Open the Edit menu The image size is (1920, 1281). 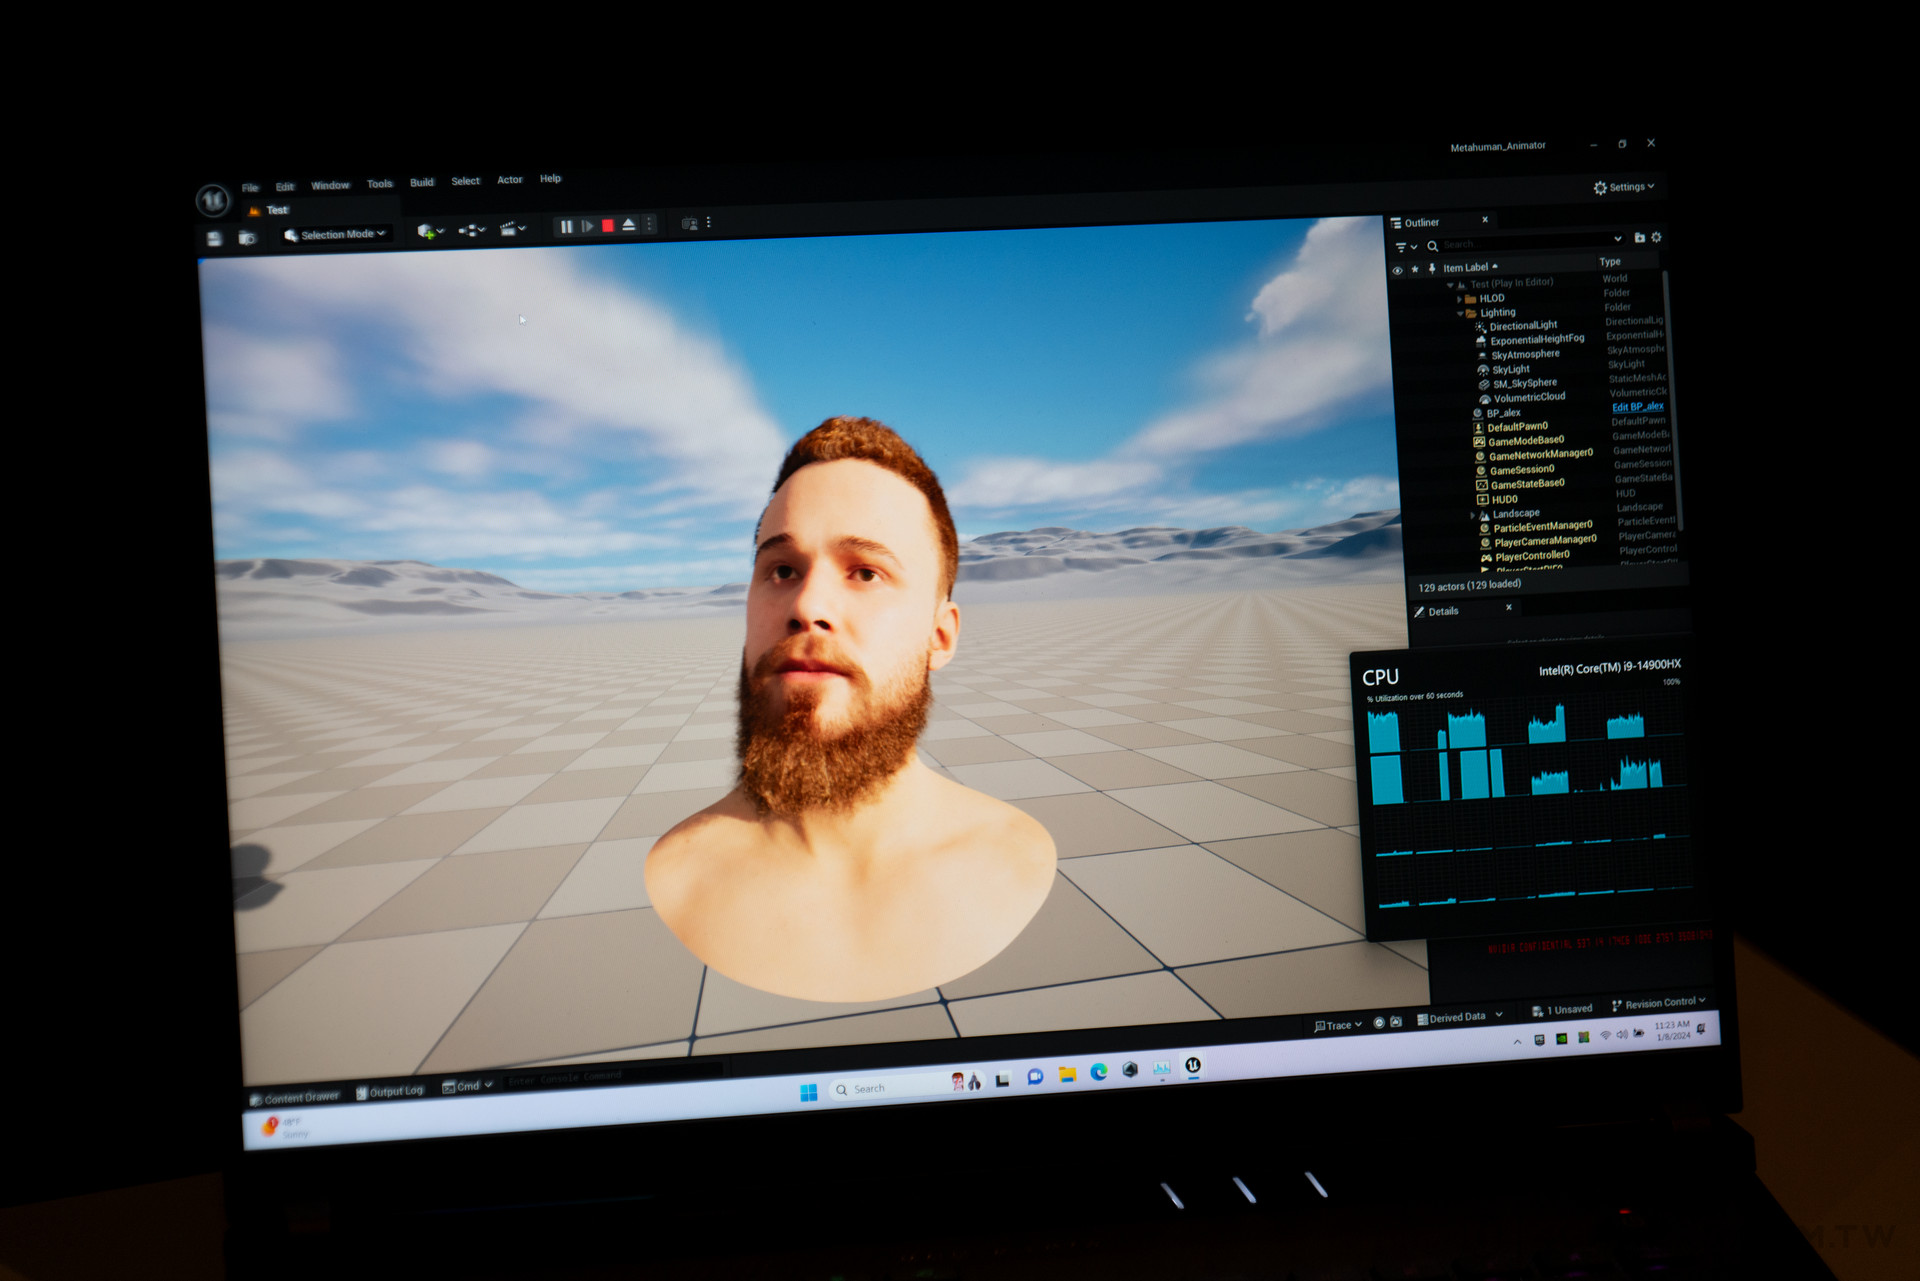pos(285,186)
